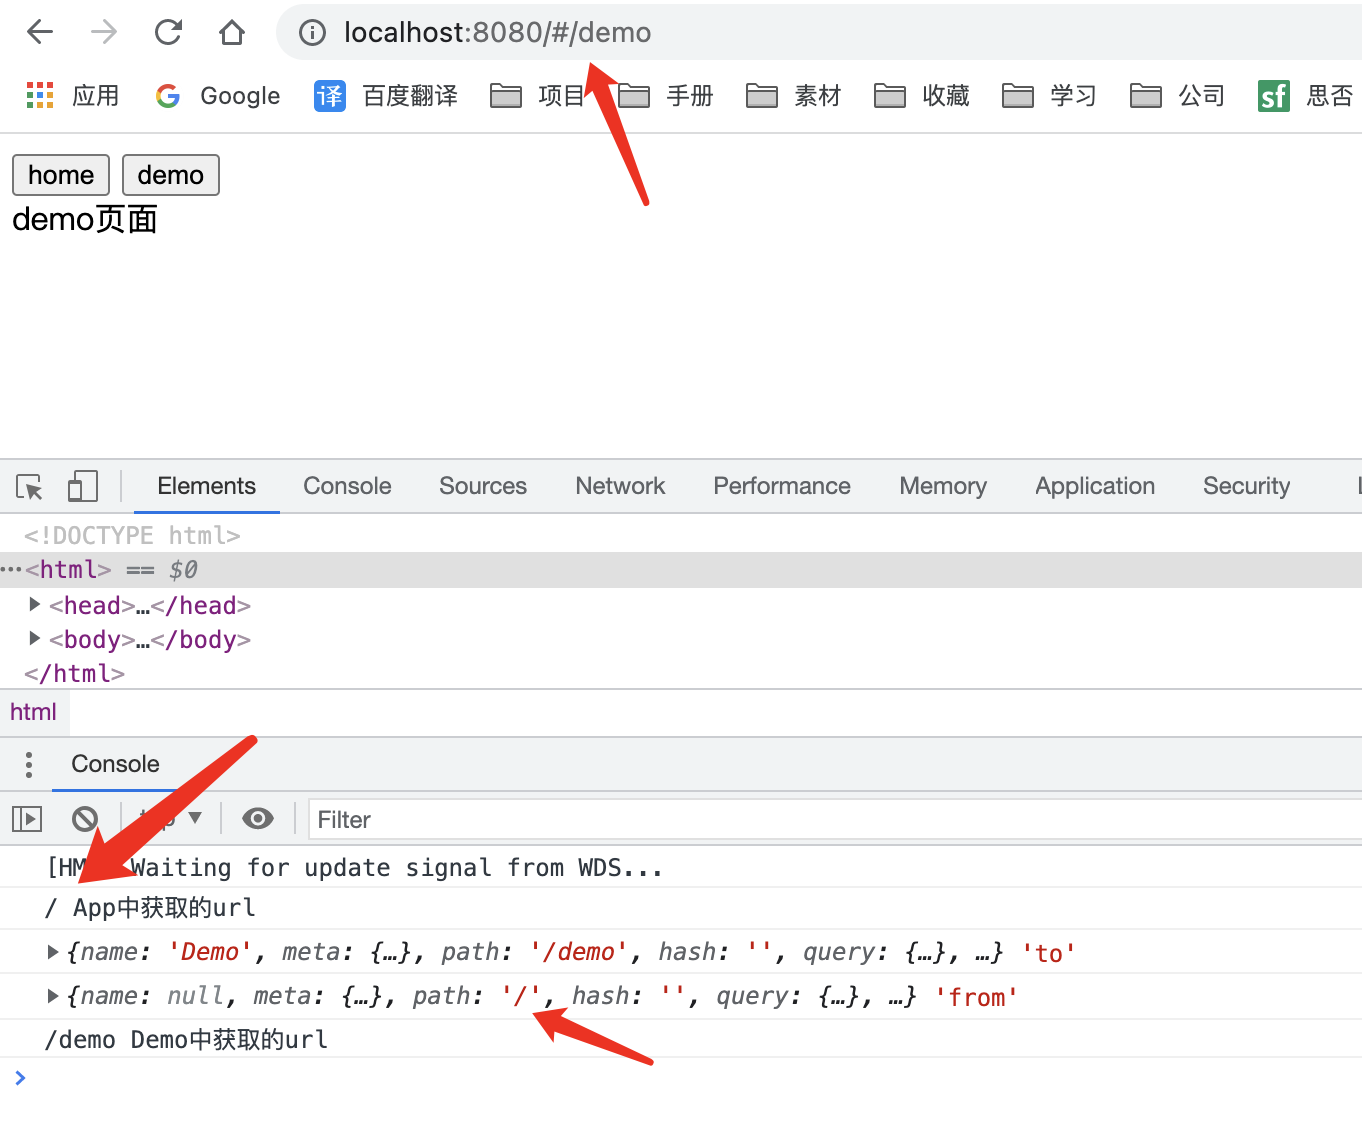Viewport: 1362px width, 1132px height.
Task: Click the console prompt chevron
Action: pyautogui.click(x=20, y=1077)
